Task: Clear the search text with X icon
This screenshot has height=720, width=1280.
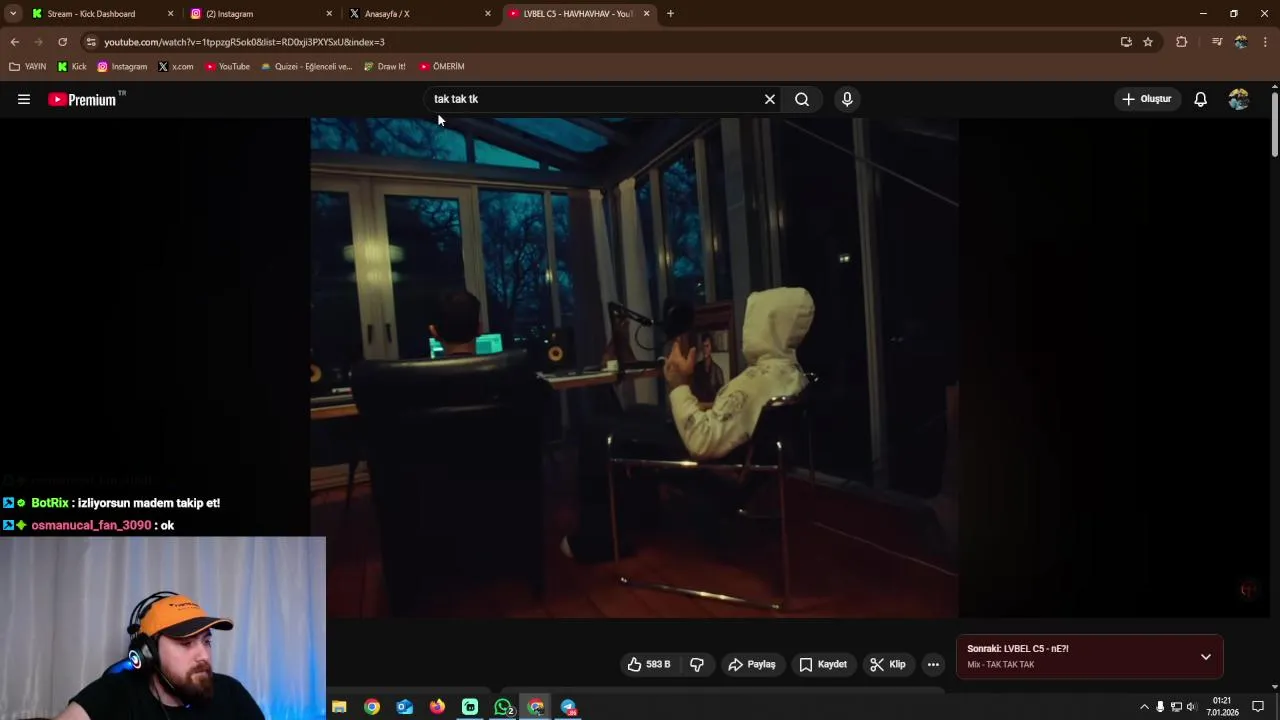Action: click(770, 99)
